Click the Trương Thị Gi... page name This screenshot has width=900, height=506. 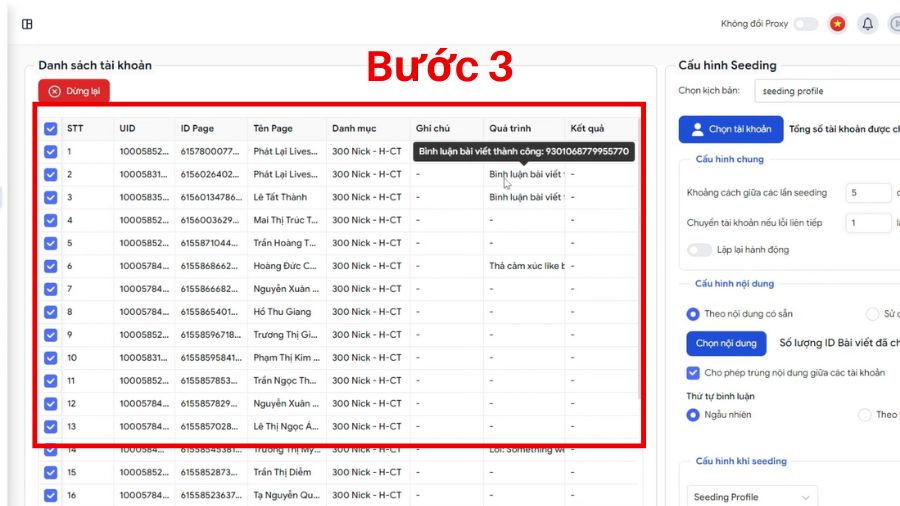(x=285, y=335)
